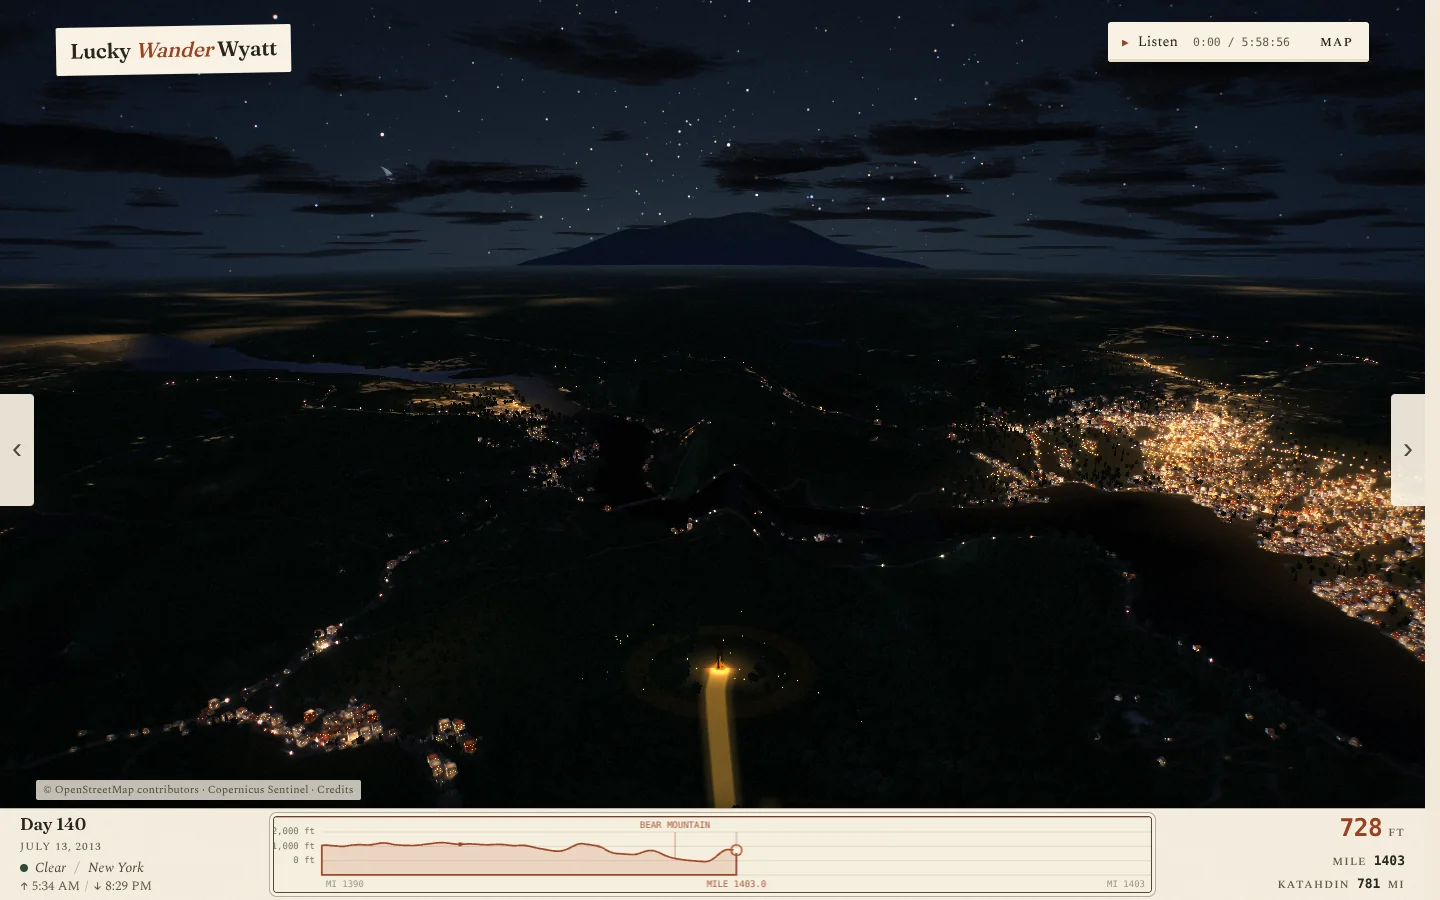Open the Lucky Wander Wyatt home logo
Viewport: 1440px width, 900px height.
click(173, 50)
